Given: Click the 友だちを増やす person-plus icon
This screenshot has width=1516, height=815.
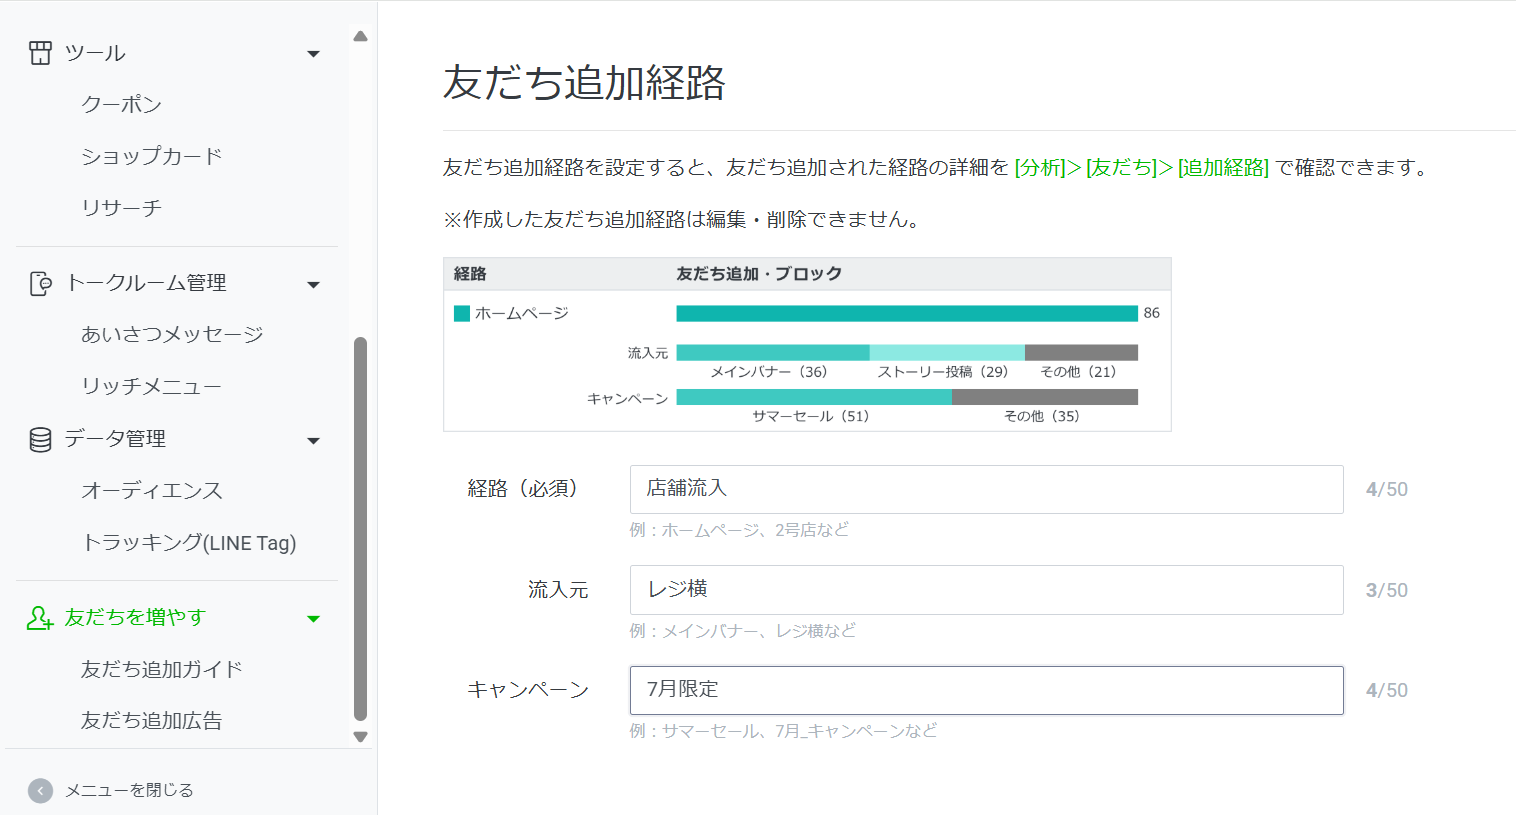Looking at the screenshot, I should pos(40,618).
